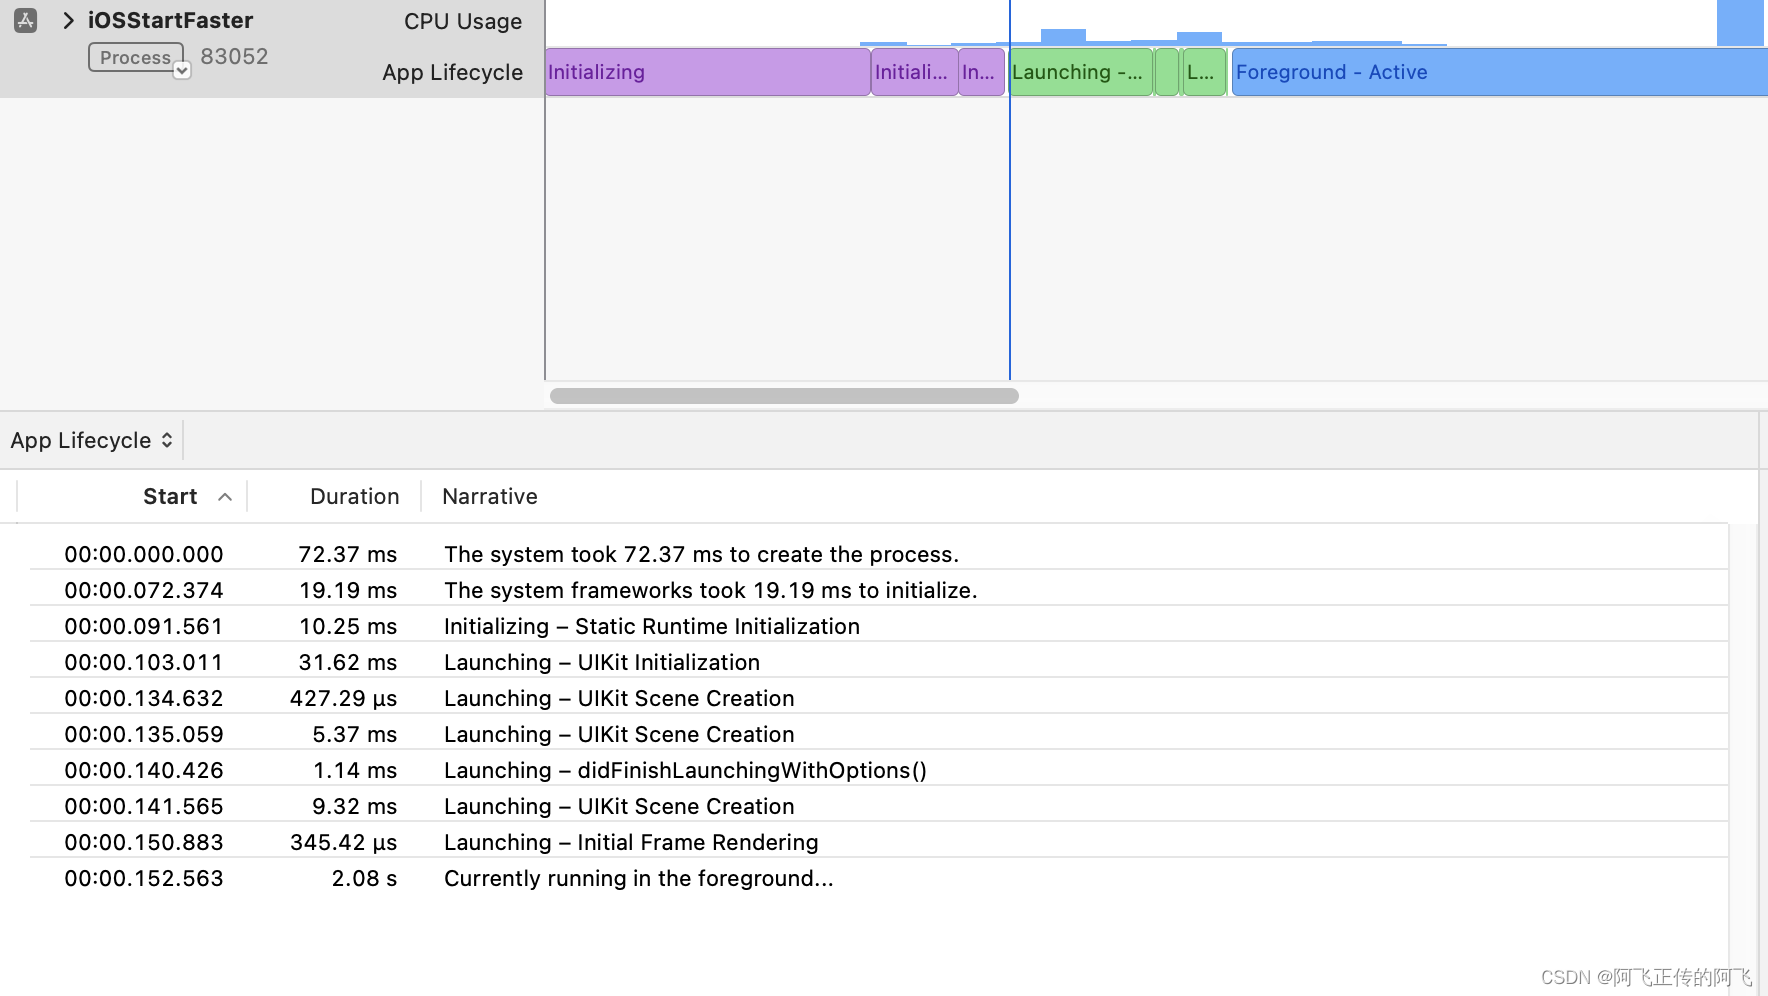Sort by the Start column header

[170, 496]
